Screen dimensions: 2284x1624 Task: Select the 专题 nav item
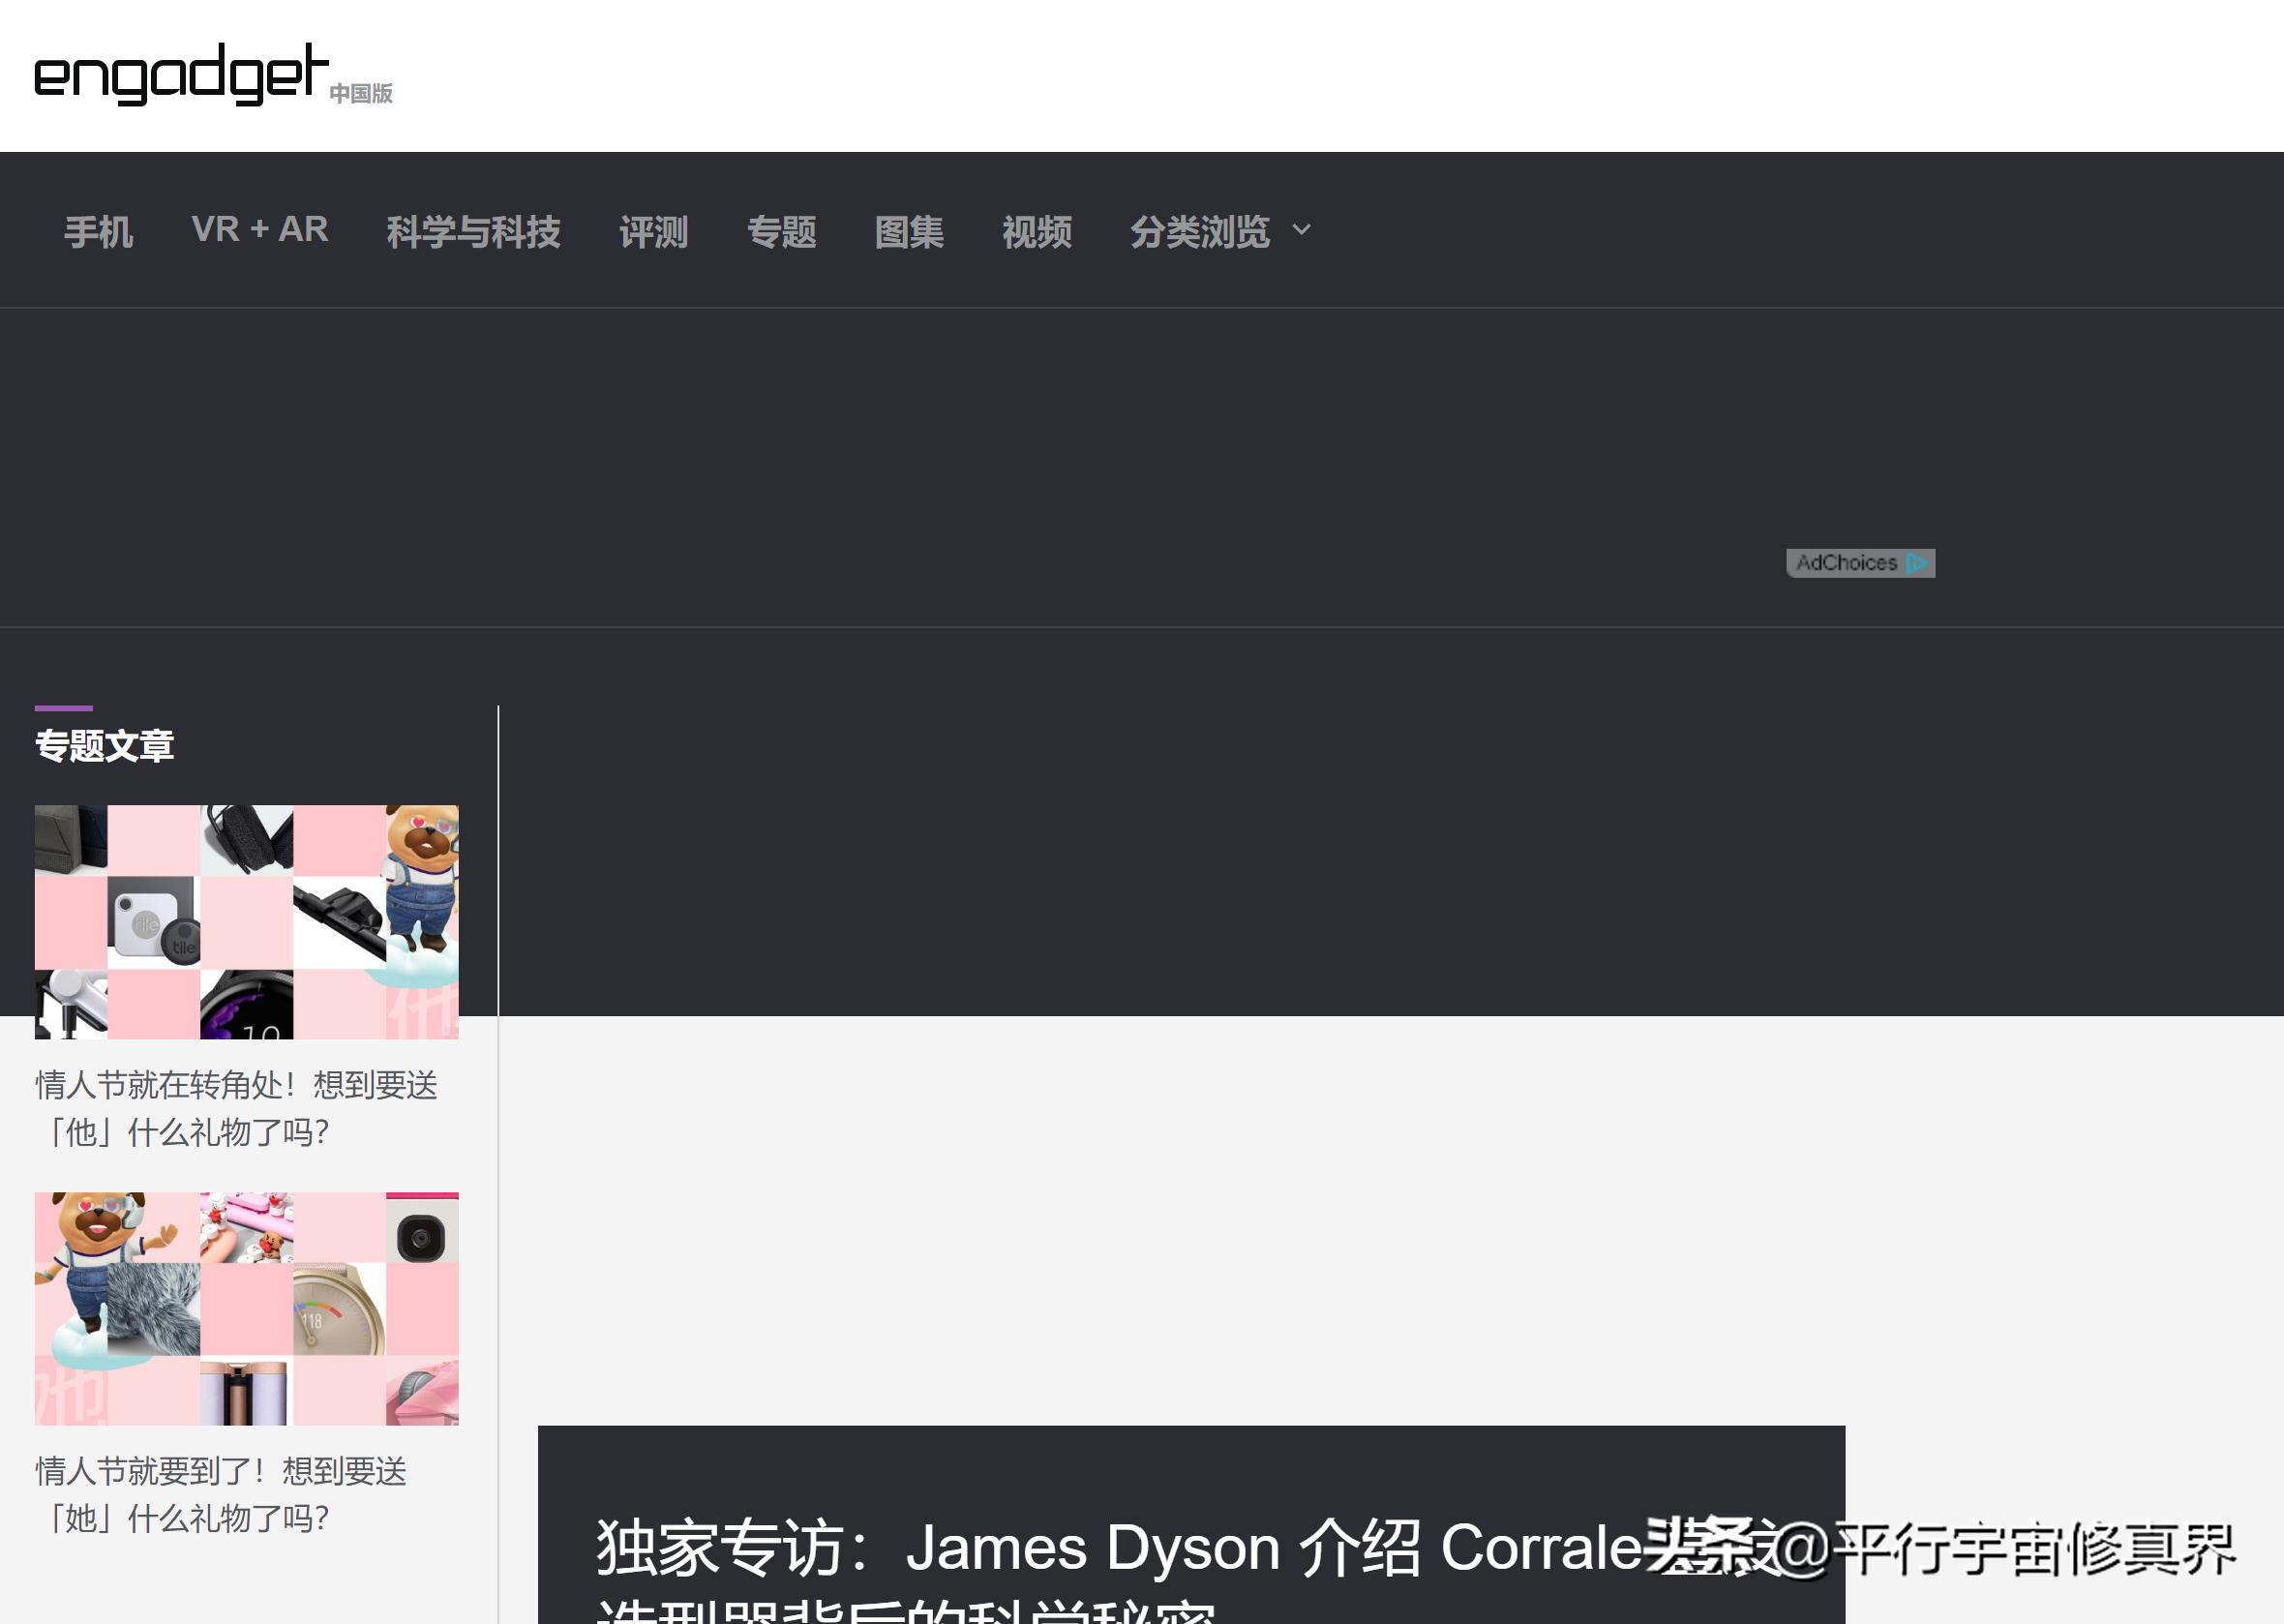pos(782,231)
